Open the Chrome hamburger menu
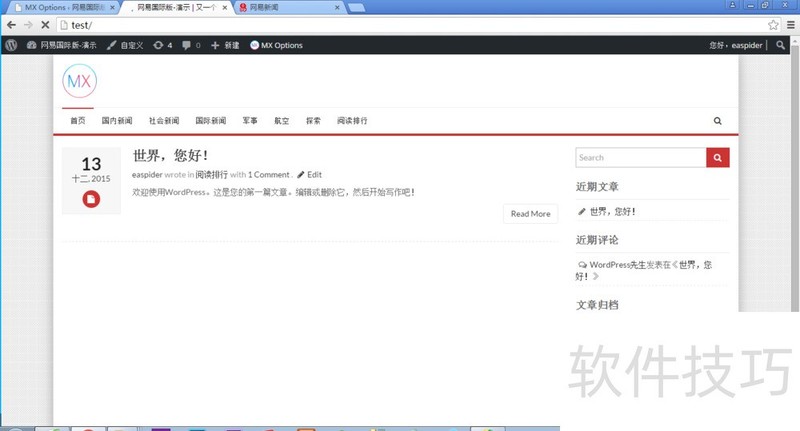The image size is (800, 431). pyautogui.click(x=791, y=25)
